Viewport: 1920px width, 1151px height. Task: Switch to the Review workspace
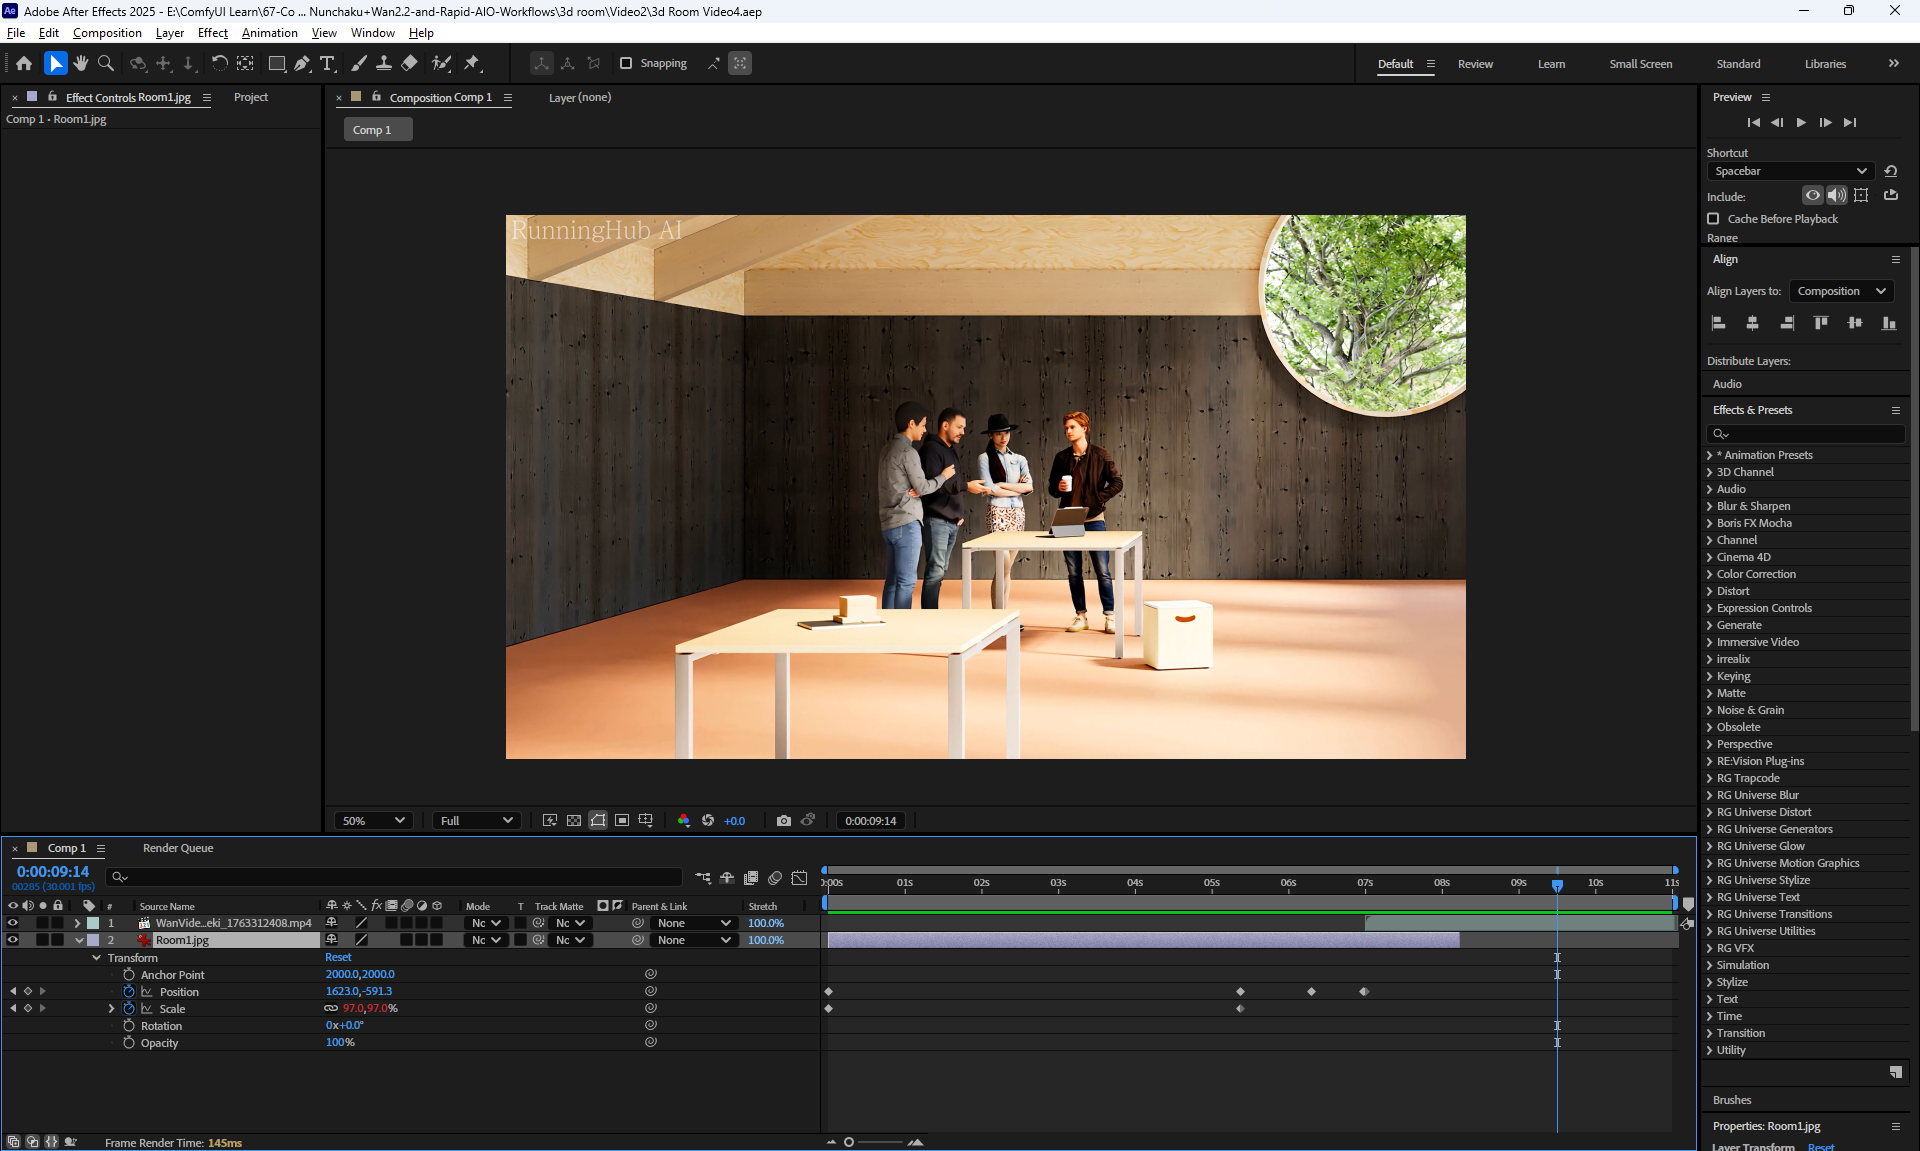coord(1475,64)
